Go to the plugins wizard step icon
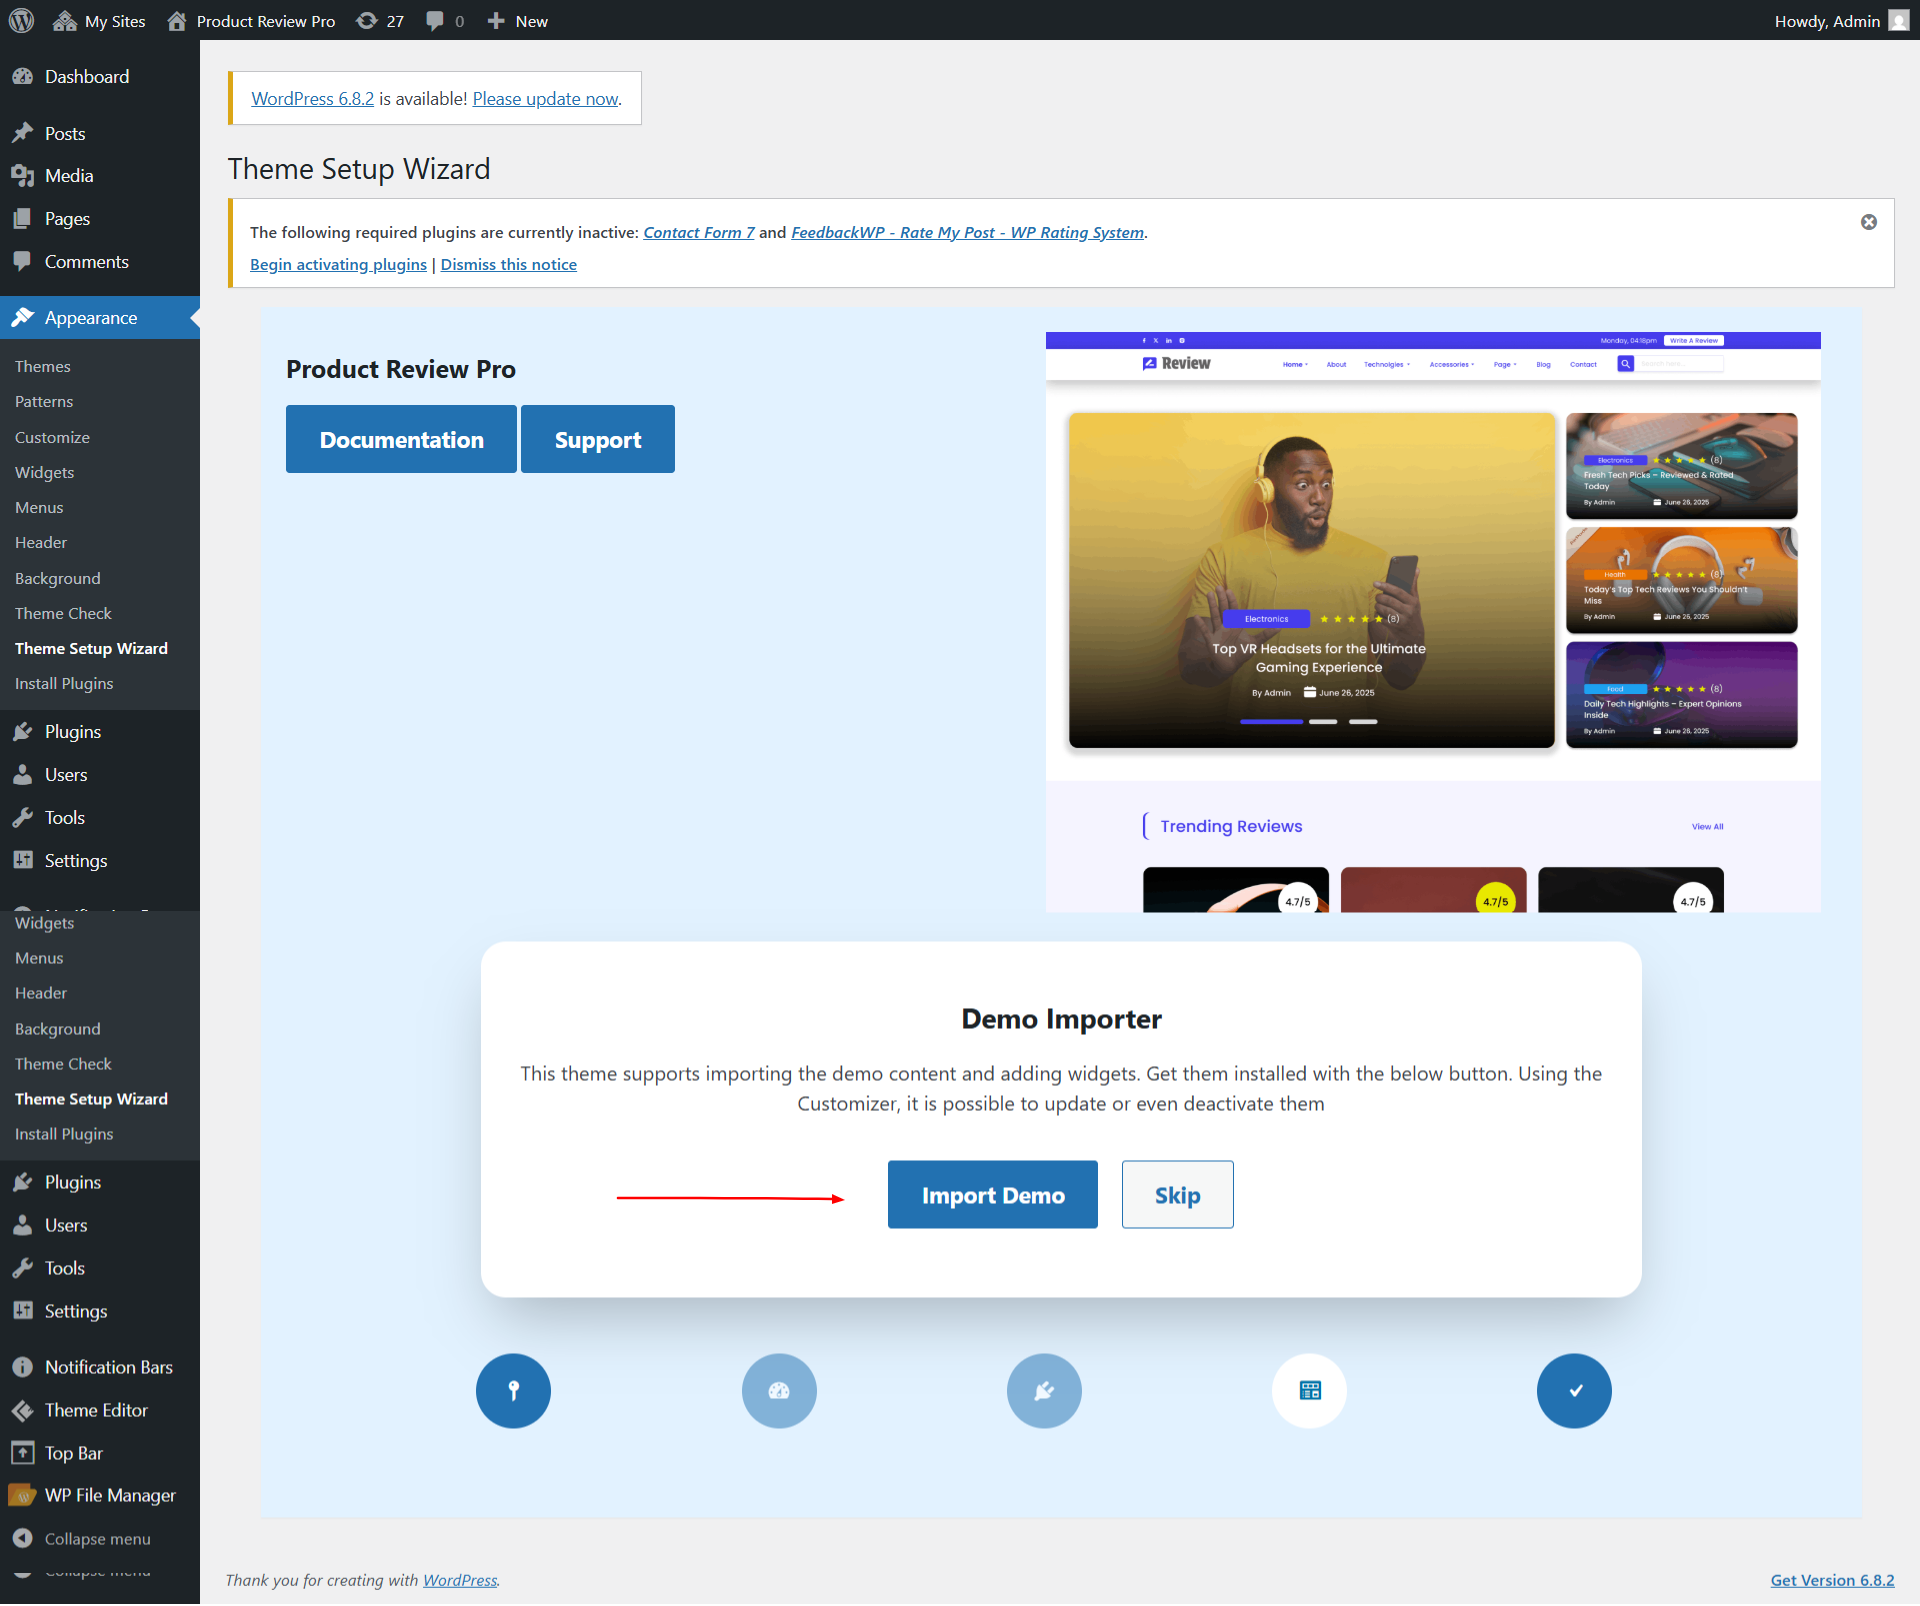The width and height of the screenshot is (1920, 1606). (x=1044, y=1391)
